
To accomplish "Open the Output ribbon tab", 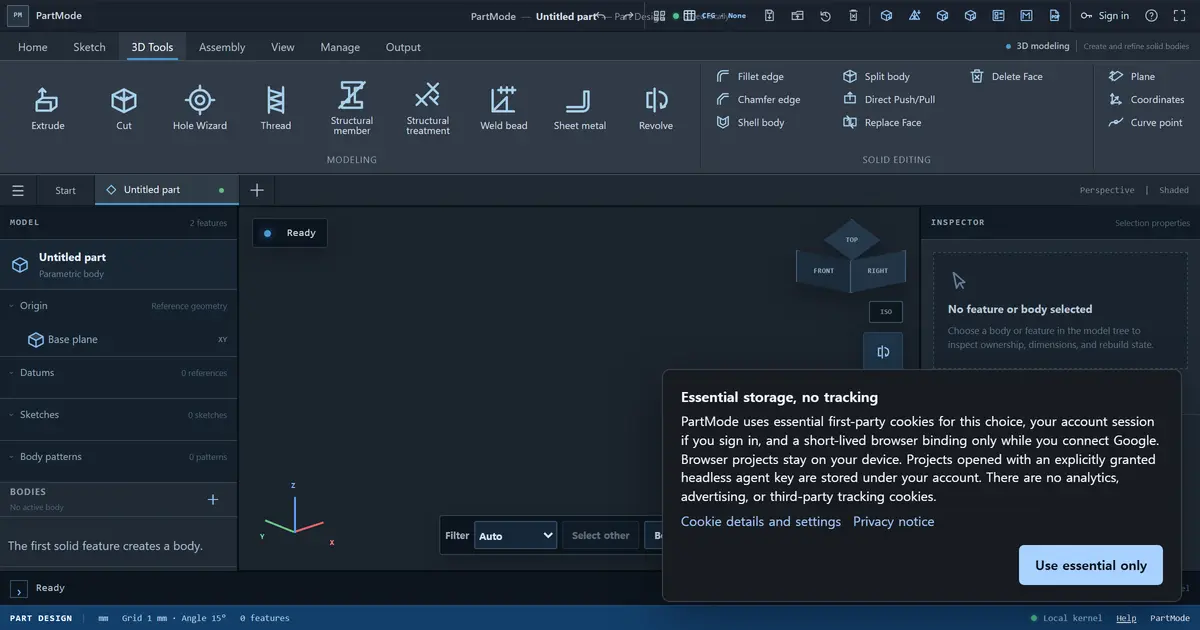I will point(403,47).
